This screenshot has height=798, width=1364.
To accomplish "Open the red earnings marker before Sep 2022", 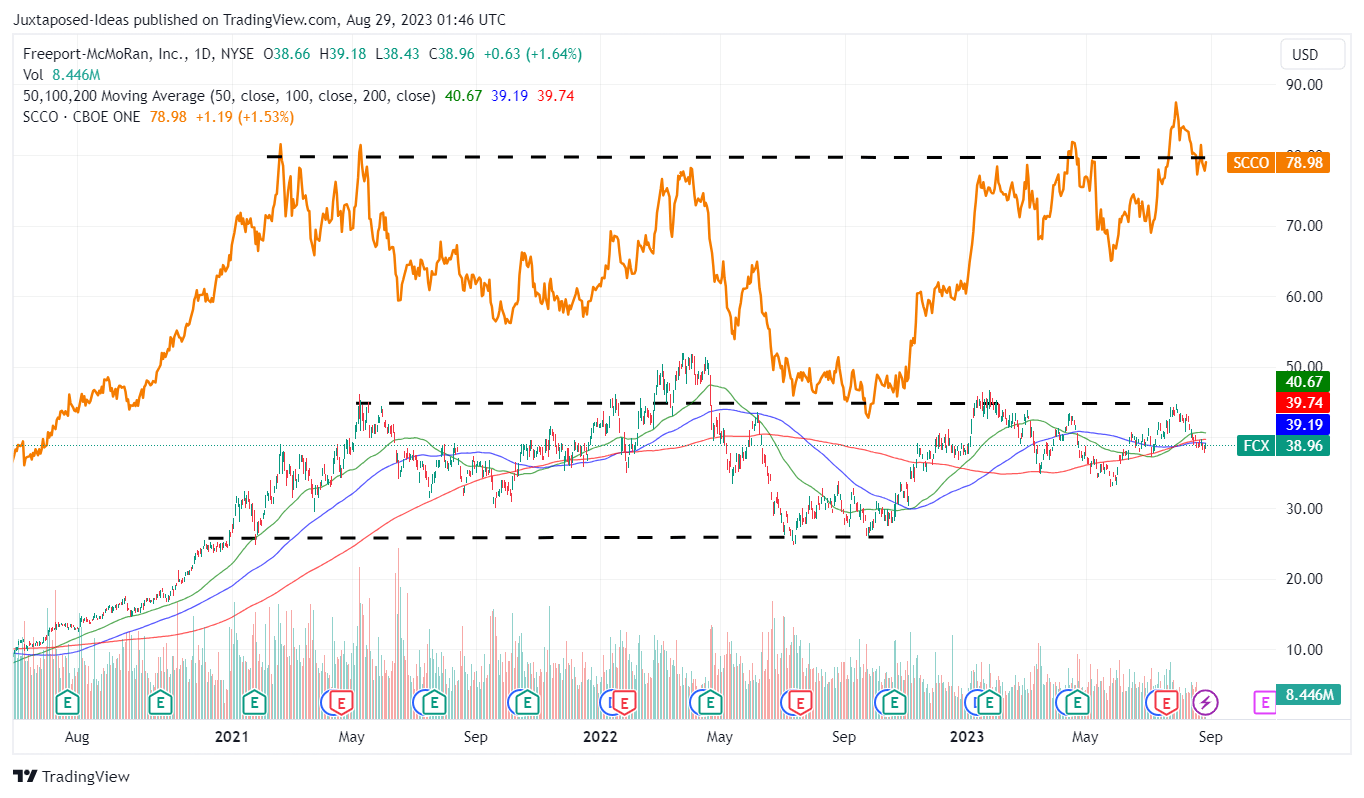I will coord(799,703).
